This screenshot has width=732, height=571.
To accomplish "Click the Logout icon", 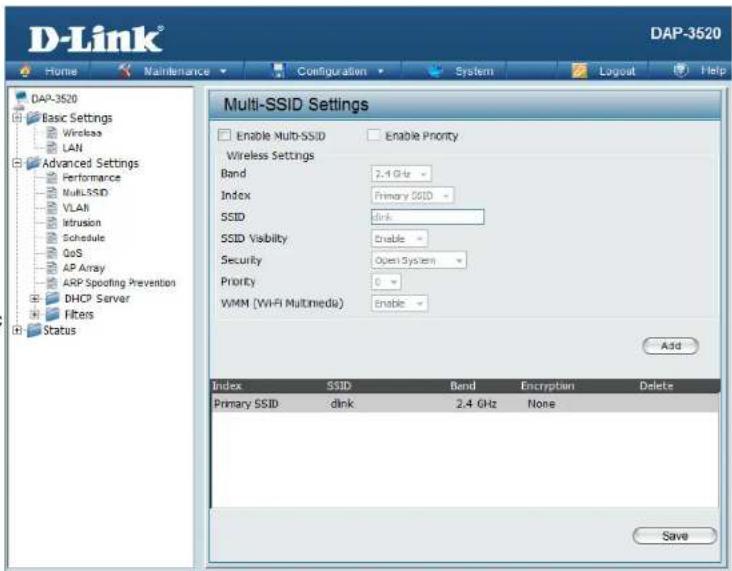I will pos(579,70).
